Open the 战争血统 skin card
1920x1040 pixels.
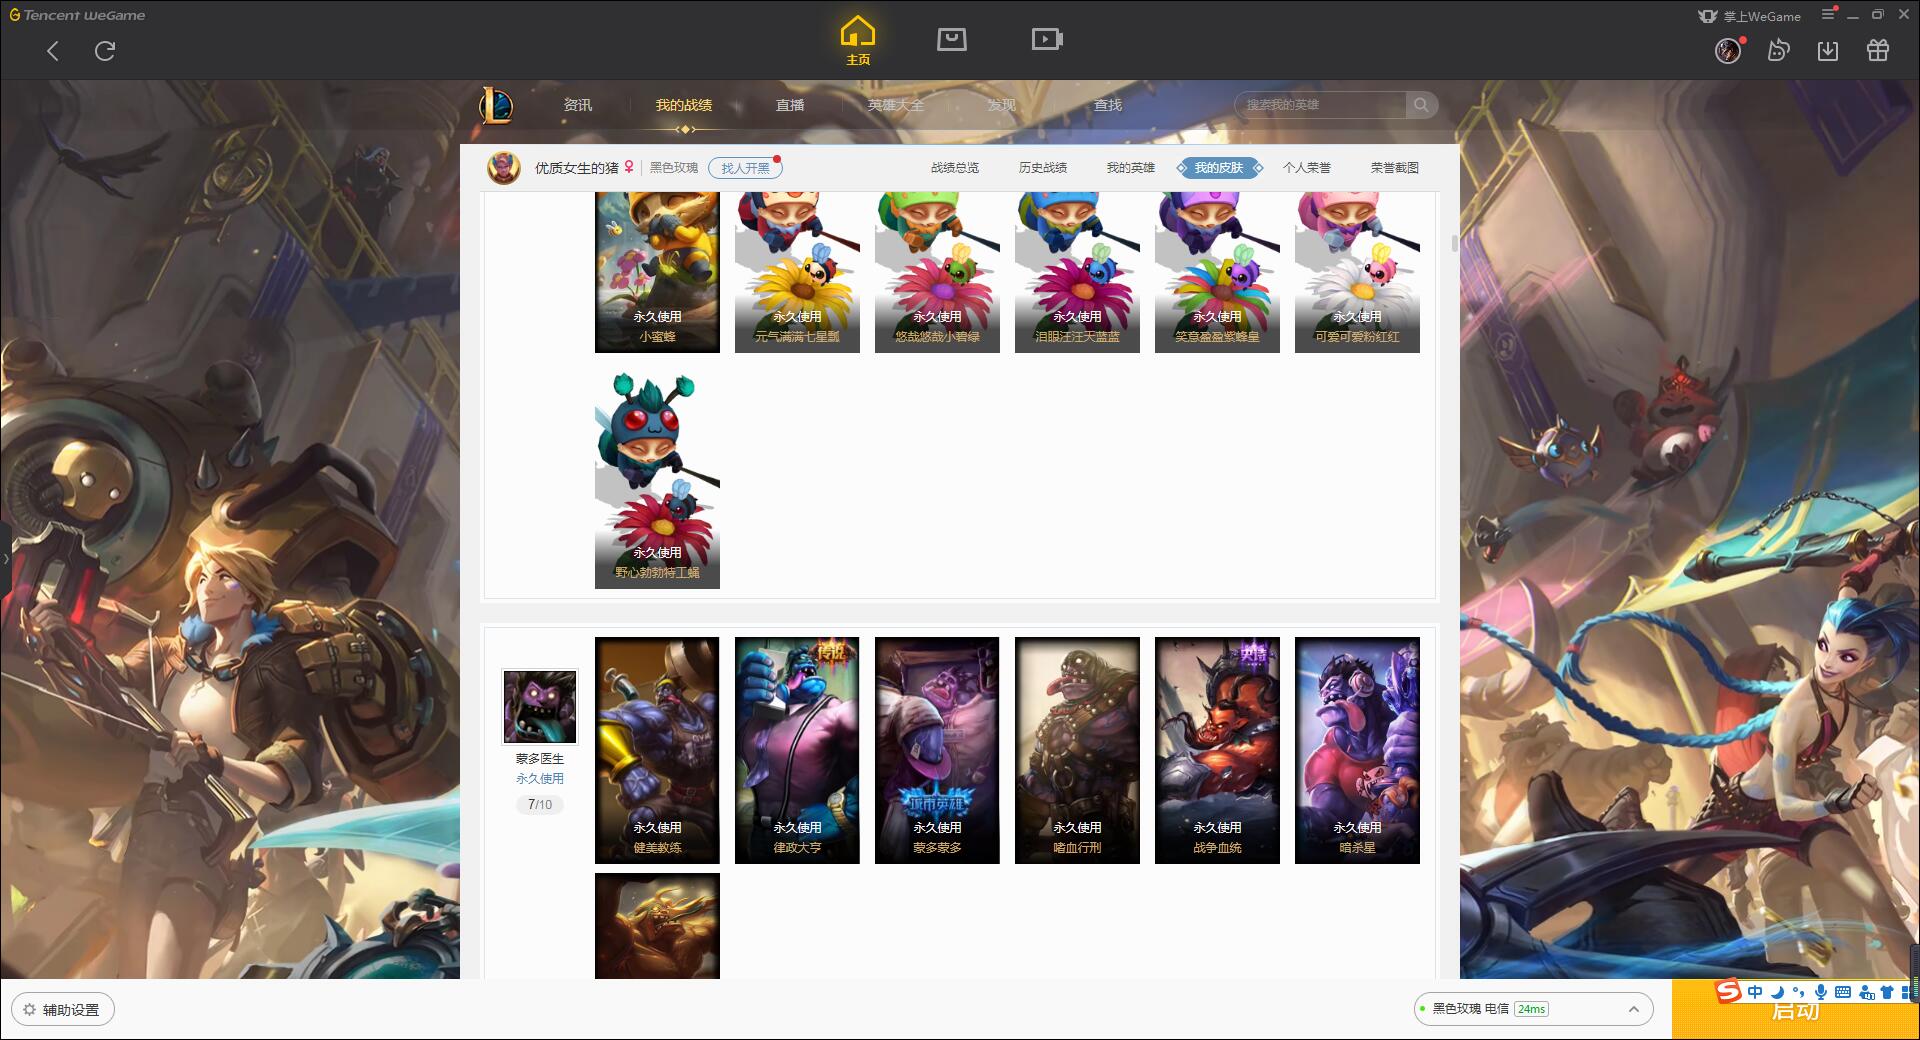pyautogui.click(x=1217, y=750)
